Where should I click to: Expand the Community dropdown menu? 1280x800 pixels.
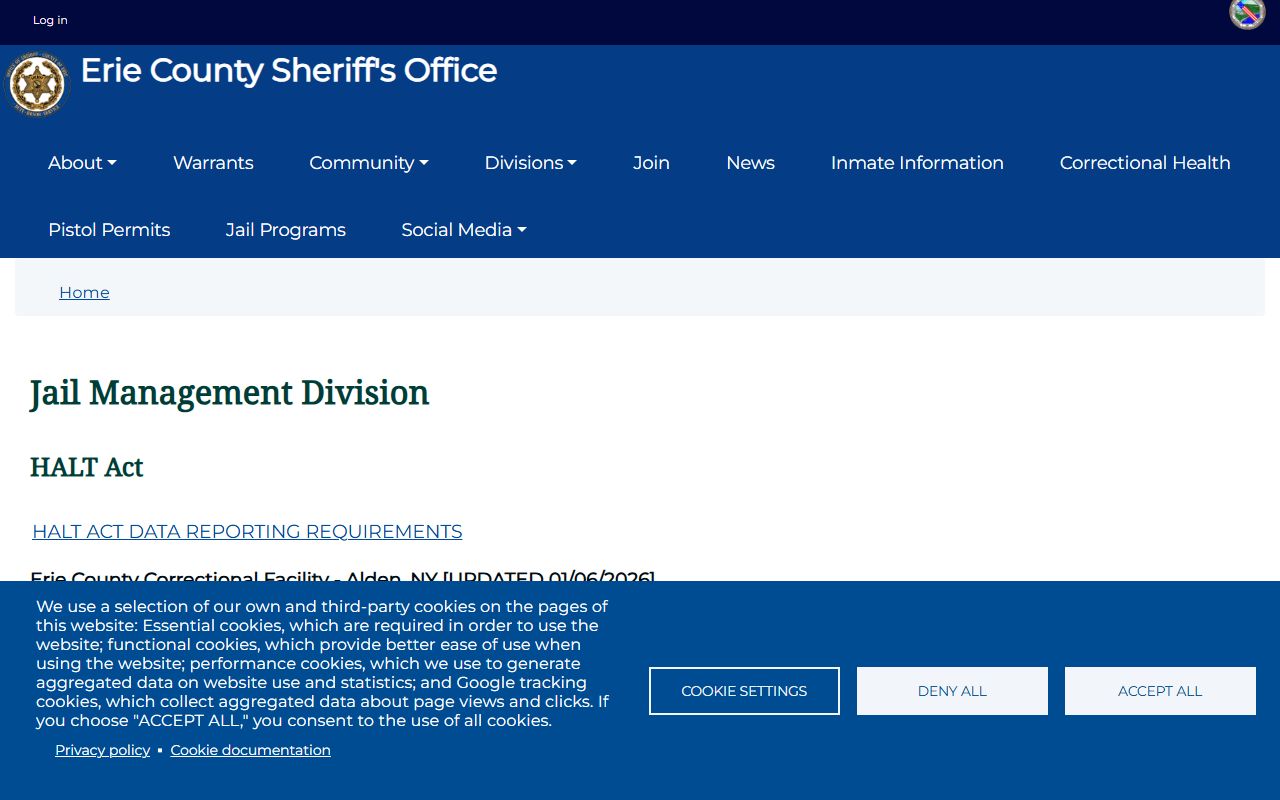368,163
